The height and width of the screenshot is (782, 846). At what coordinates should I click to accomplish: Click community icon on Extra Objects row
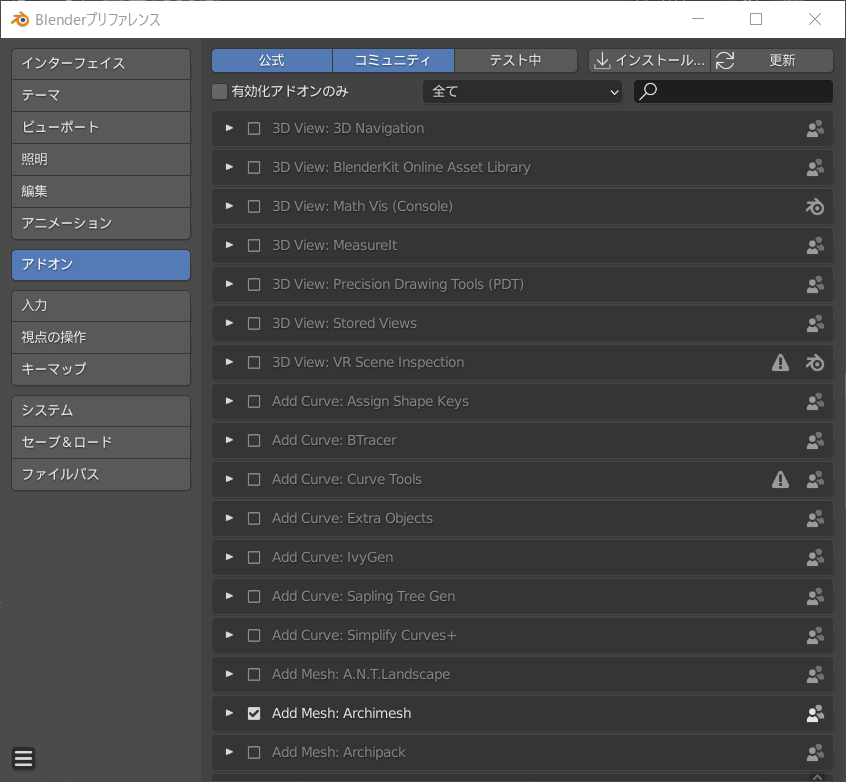pyautogui.click(x=815, y=518)
